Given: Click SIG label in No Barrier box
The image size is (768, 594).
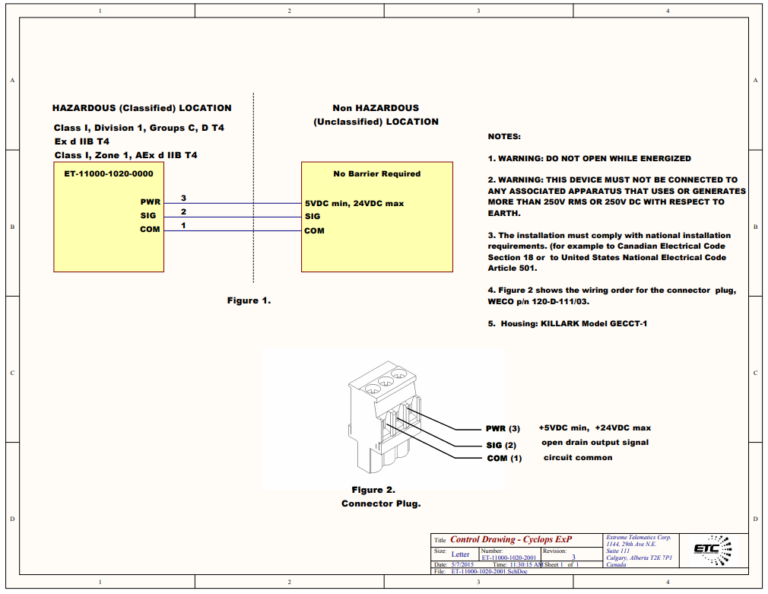Looking at the screenshot, I should point(312,216).
